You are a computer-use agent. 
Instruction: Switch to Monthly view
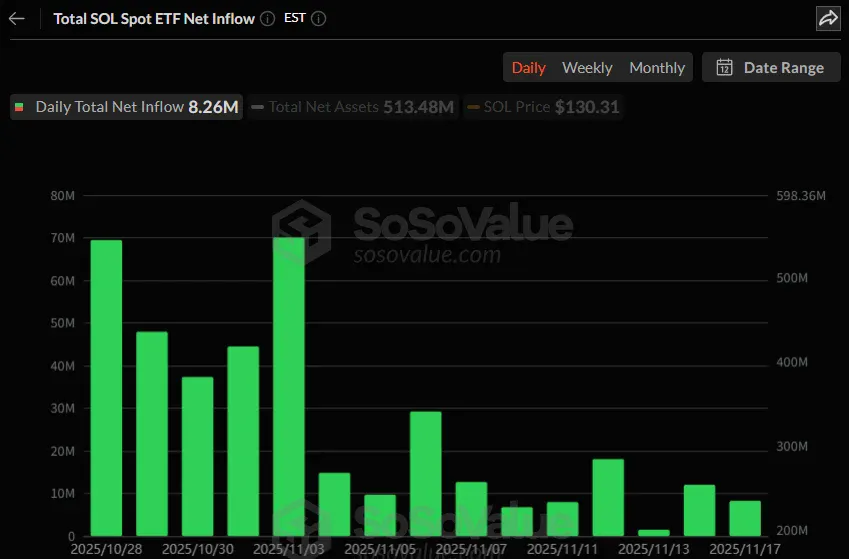[x=657, y=68]
